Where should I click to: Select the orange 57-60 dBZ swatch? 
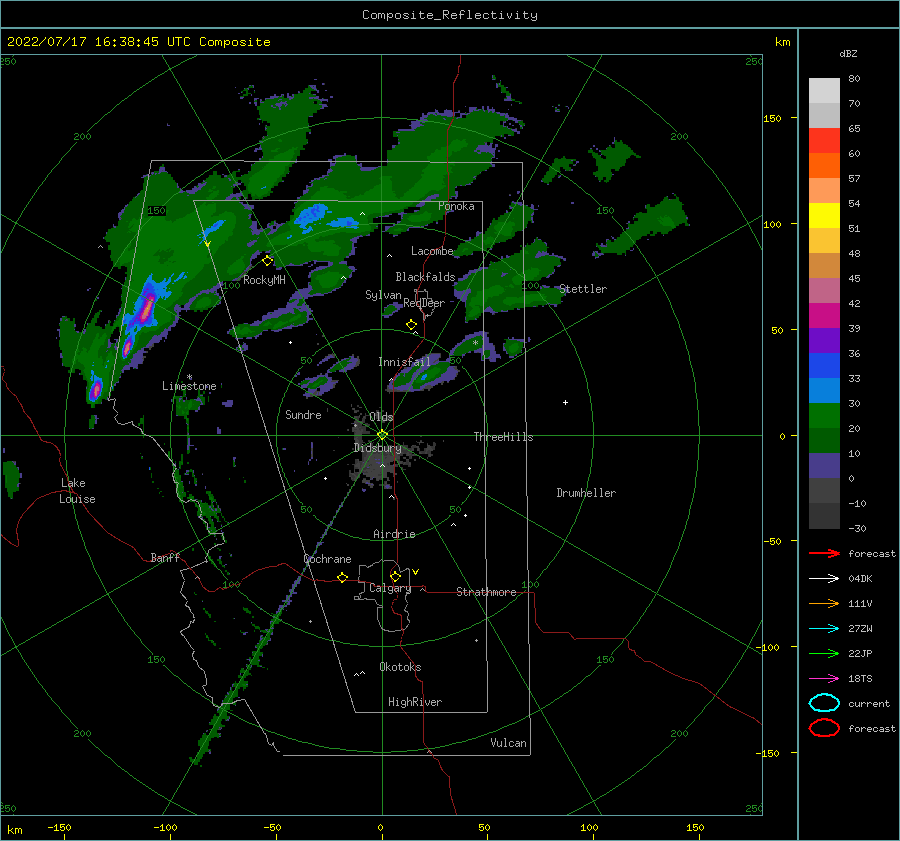[x=824, y=166]
